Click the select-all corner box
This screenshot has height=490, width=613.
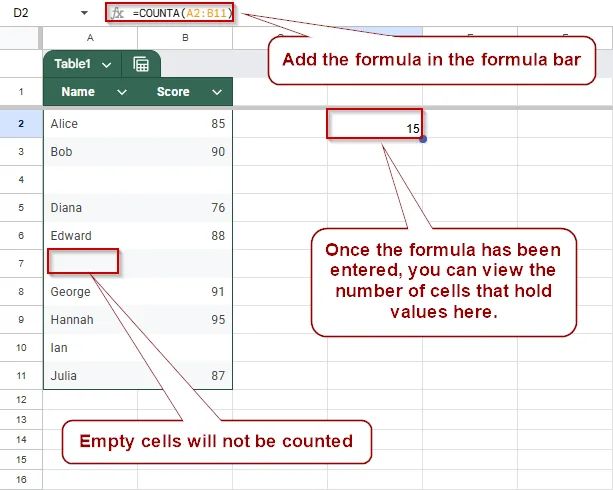[x=20, y=38]
